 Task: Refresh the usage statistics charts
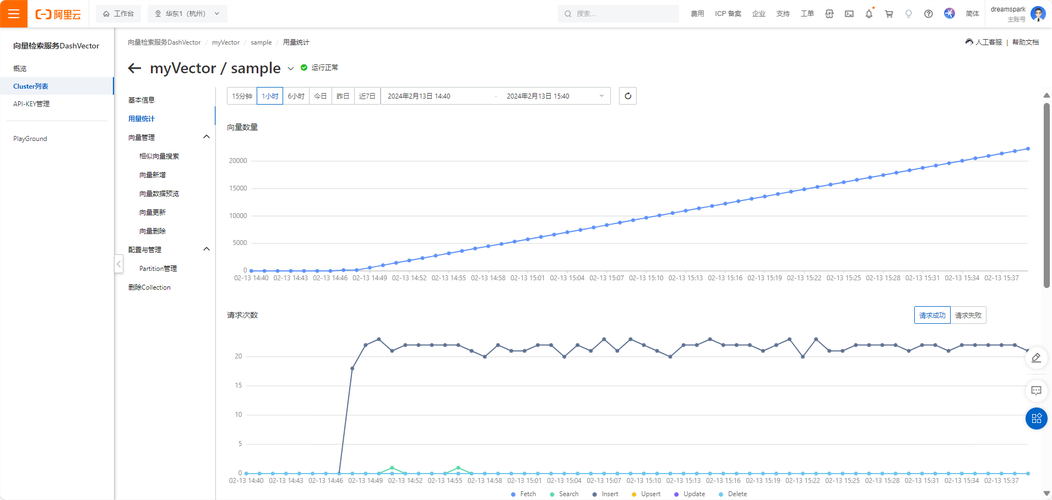pyautogui.click(x=627, y=96)
